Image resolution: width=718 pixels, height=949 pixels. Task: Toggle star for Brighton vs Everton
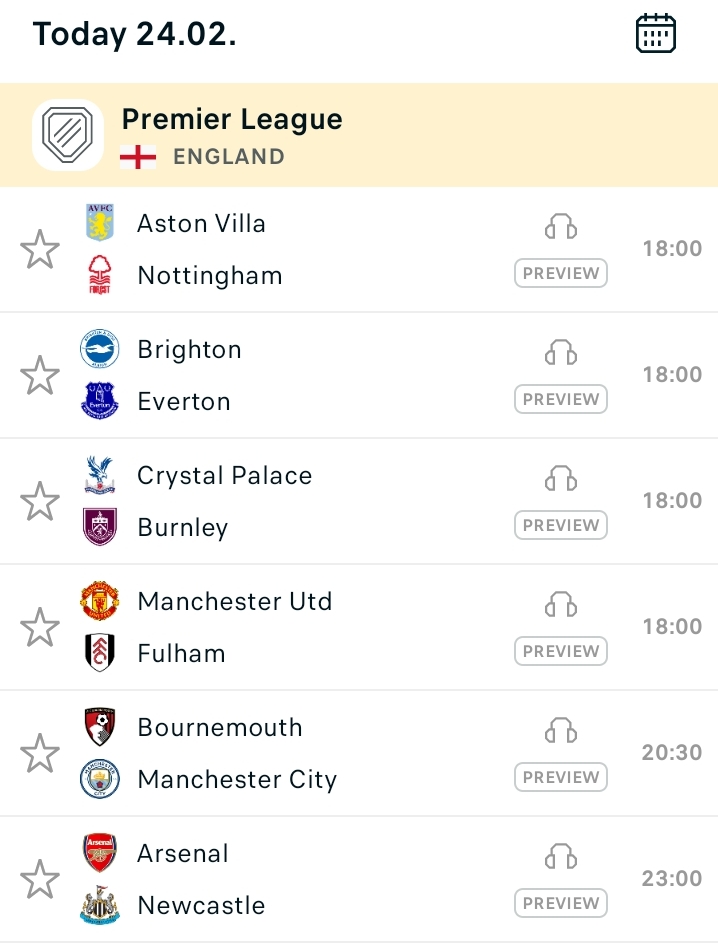40,375
